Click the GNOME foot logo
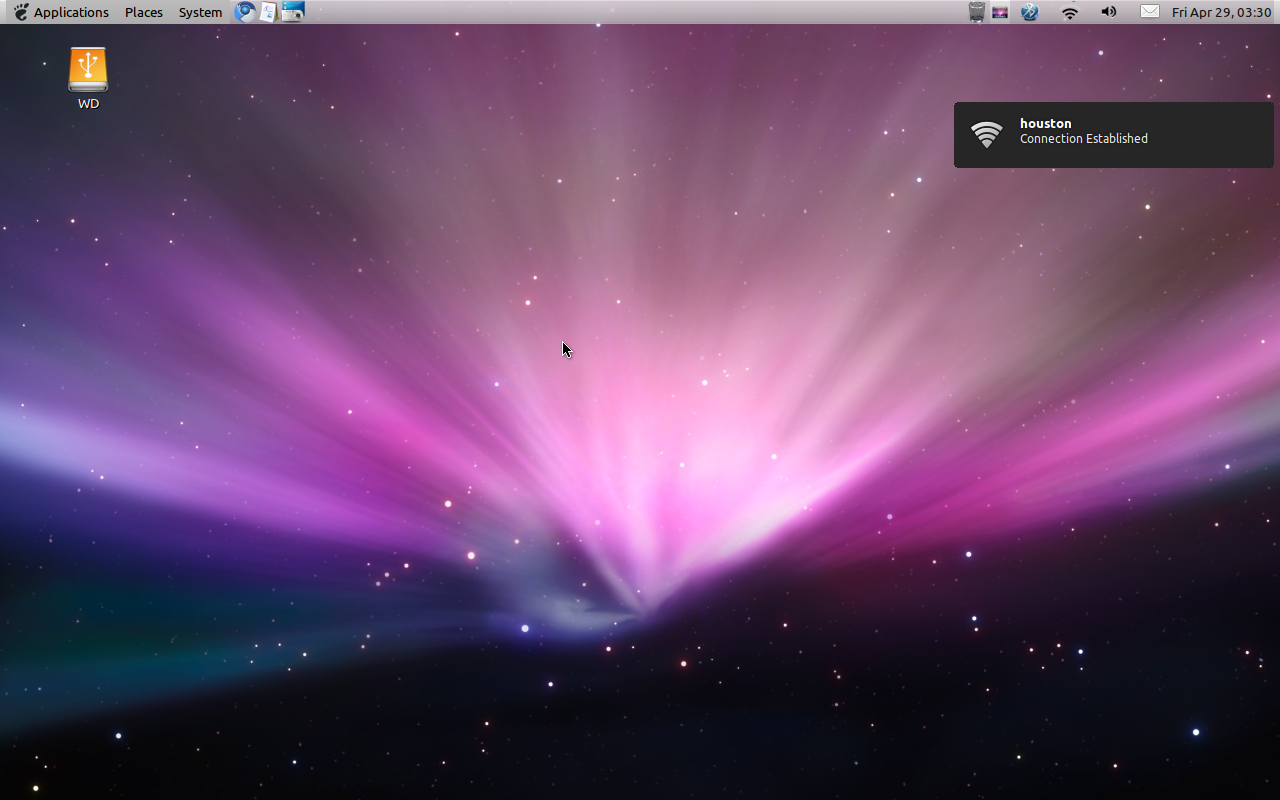Viewport: 1280px width, 800px height. tap(21, 12)
